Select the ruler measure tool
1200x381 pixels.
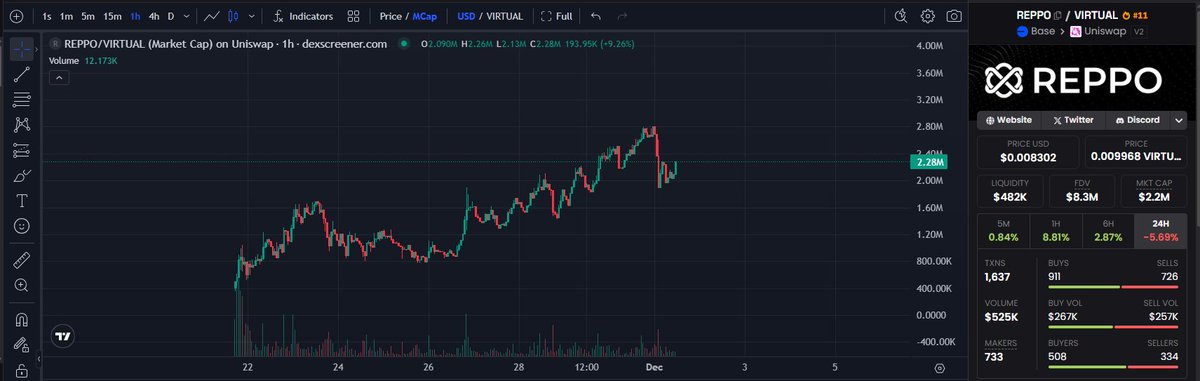coord(22,260)
